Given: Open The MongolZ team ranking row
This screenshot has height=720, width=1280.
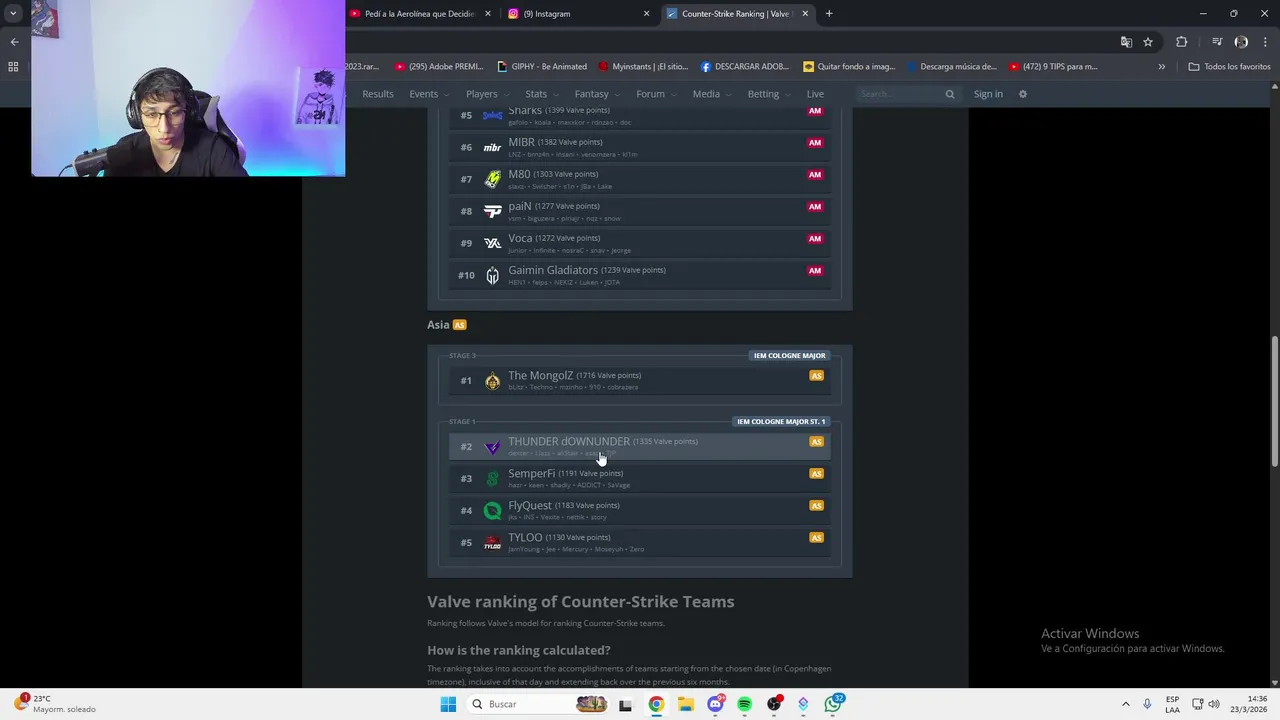Looking at the screenshot, I should tap(640, 381).
